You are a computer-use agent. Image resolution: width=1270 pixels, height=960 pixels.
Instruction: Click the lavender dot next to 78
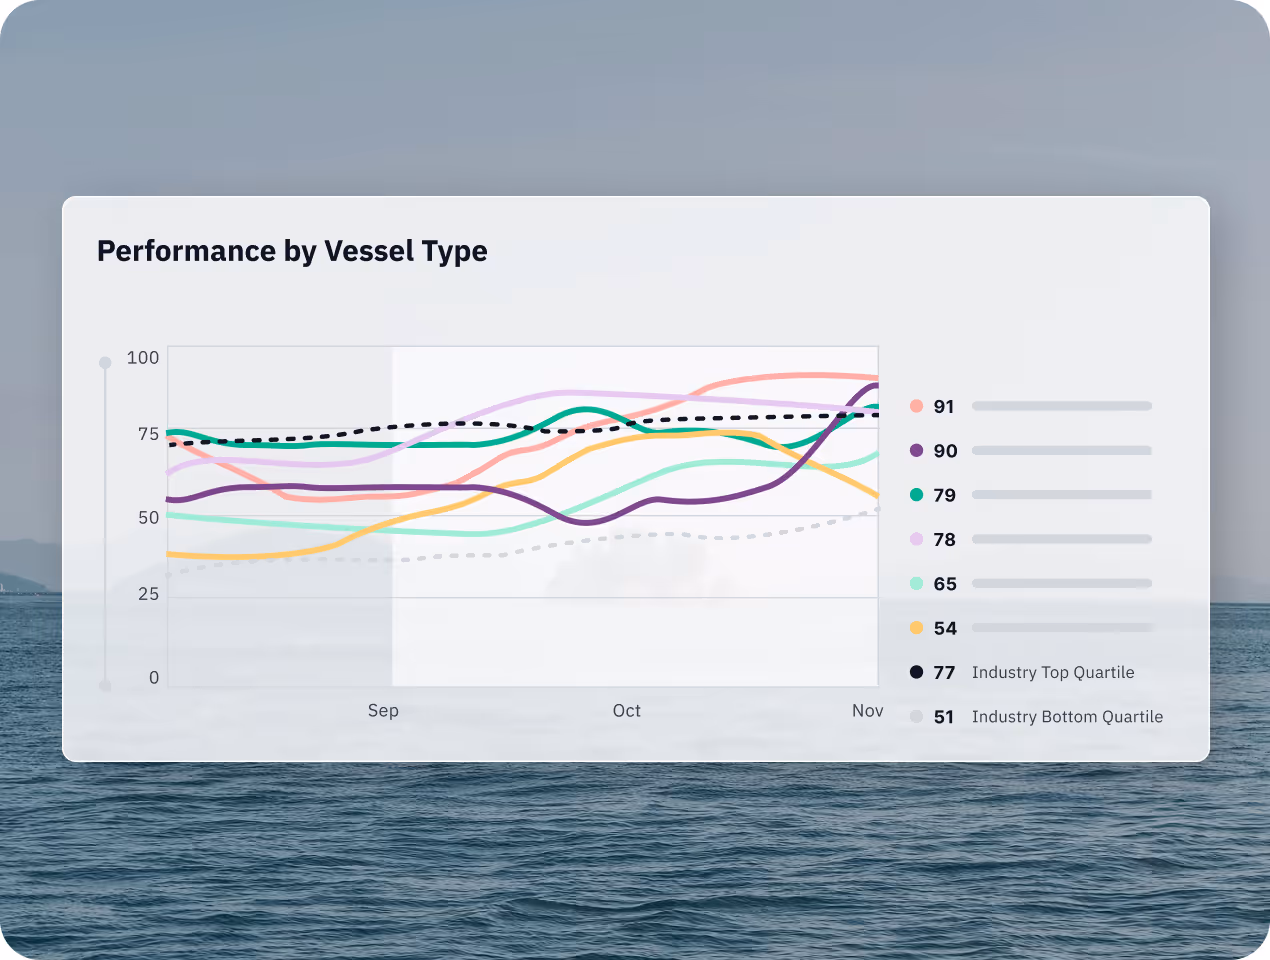(914, 539)
